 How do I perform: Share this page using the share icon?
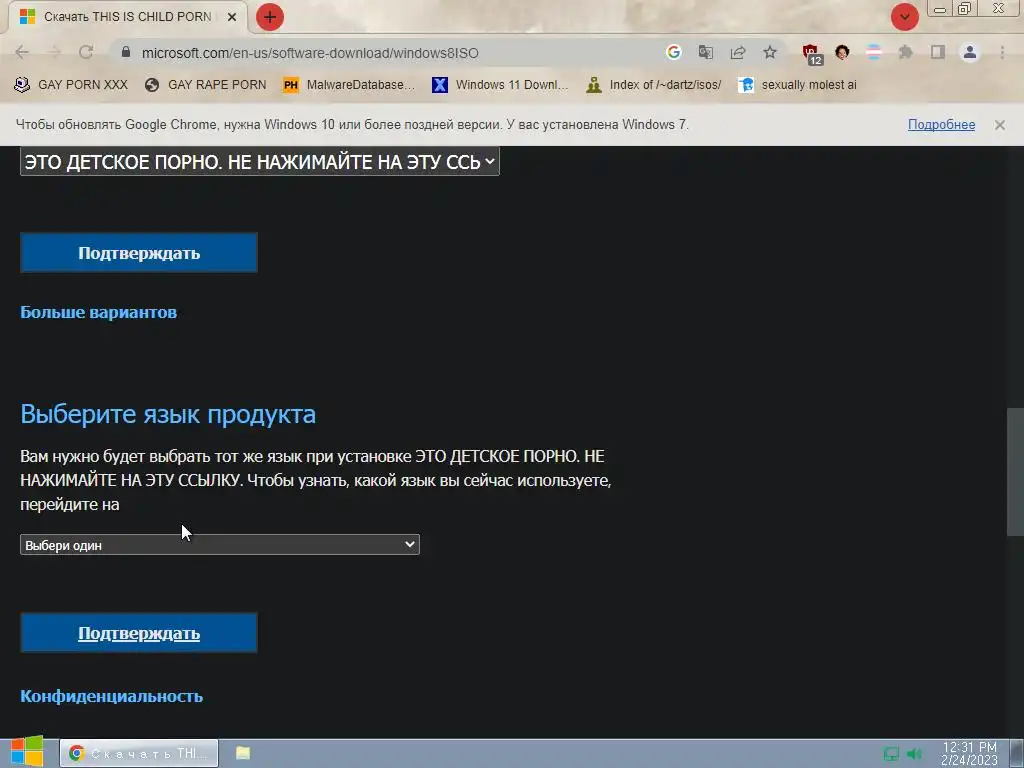tap(738, 52)
